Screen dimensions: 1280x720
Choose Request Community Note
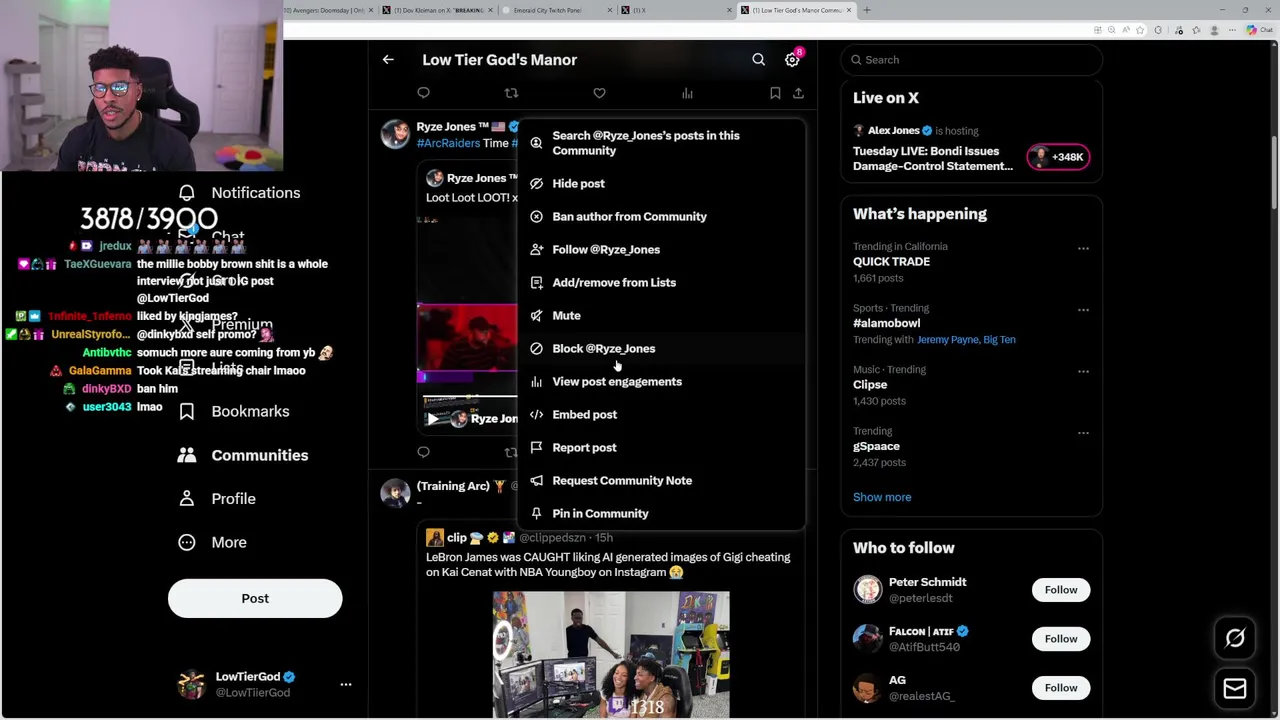coord(661,480)
